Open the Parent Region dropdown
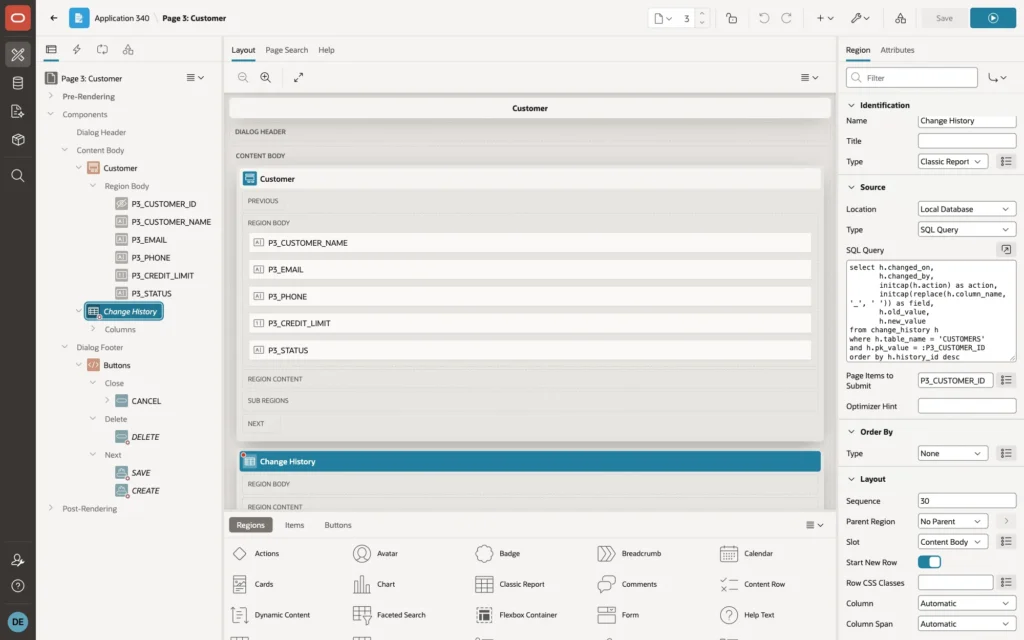The image size is (1024, 640). click(952, 521)
